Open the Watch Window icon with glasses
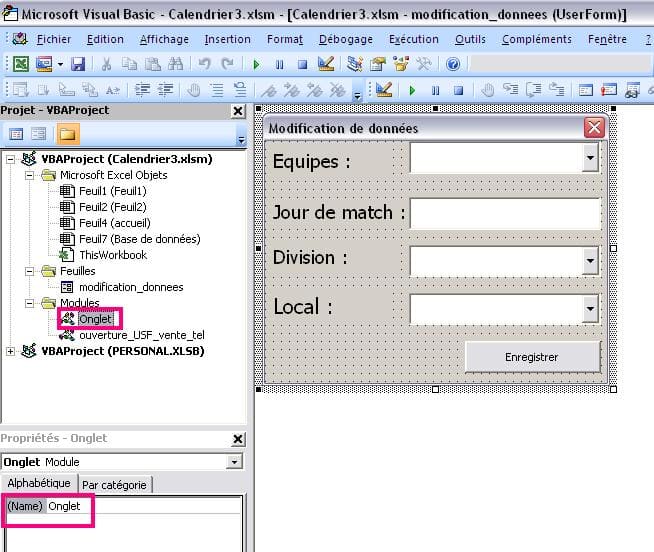Screen dimensions: 654x552 pyautogui.click(x=632, y=90)
